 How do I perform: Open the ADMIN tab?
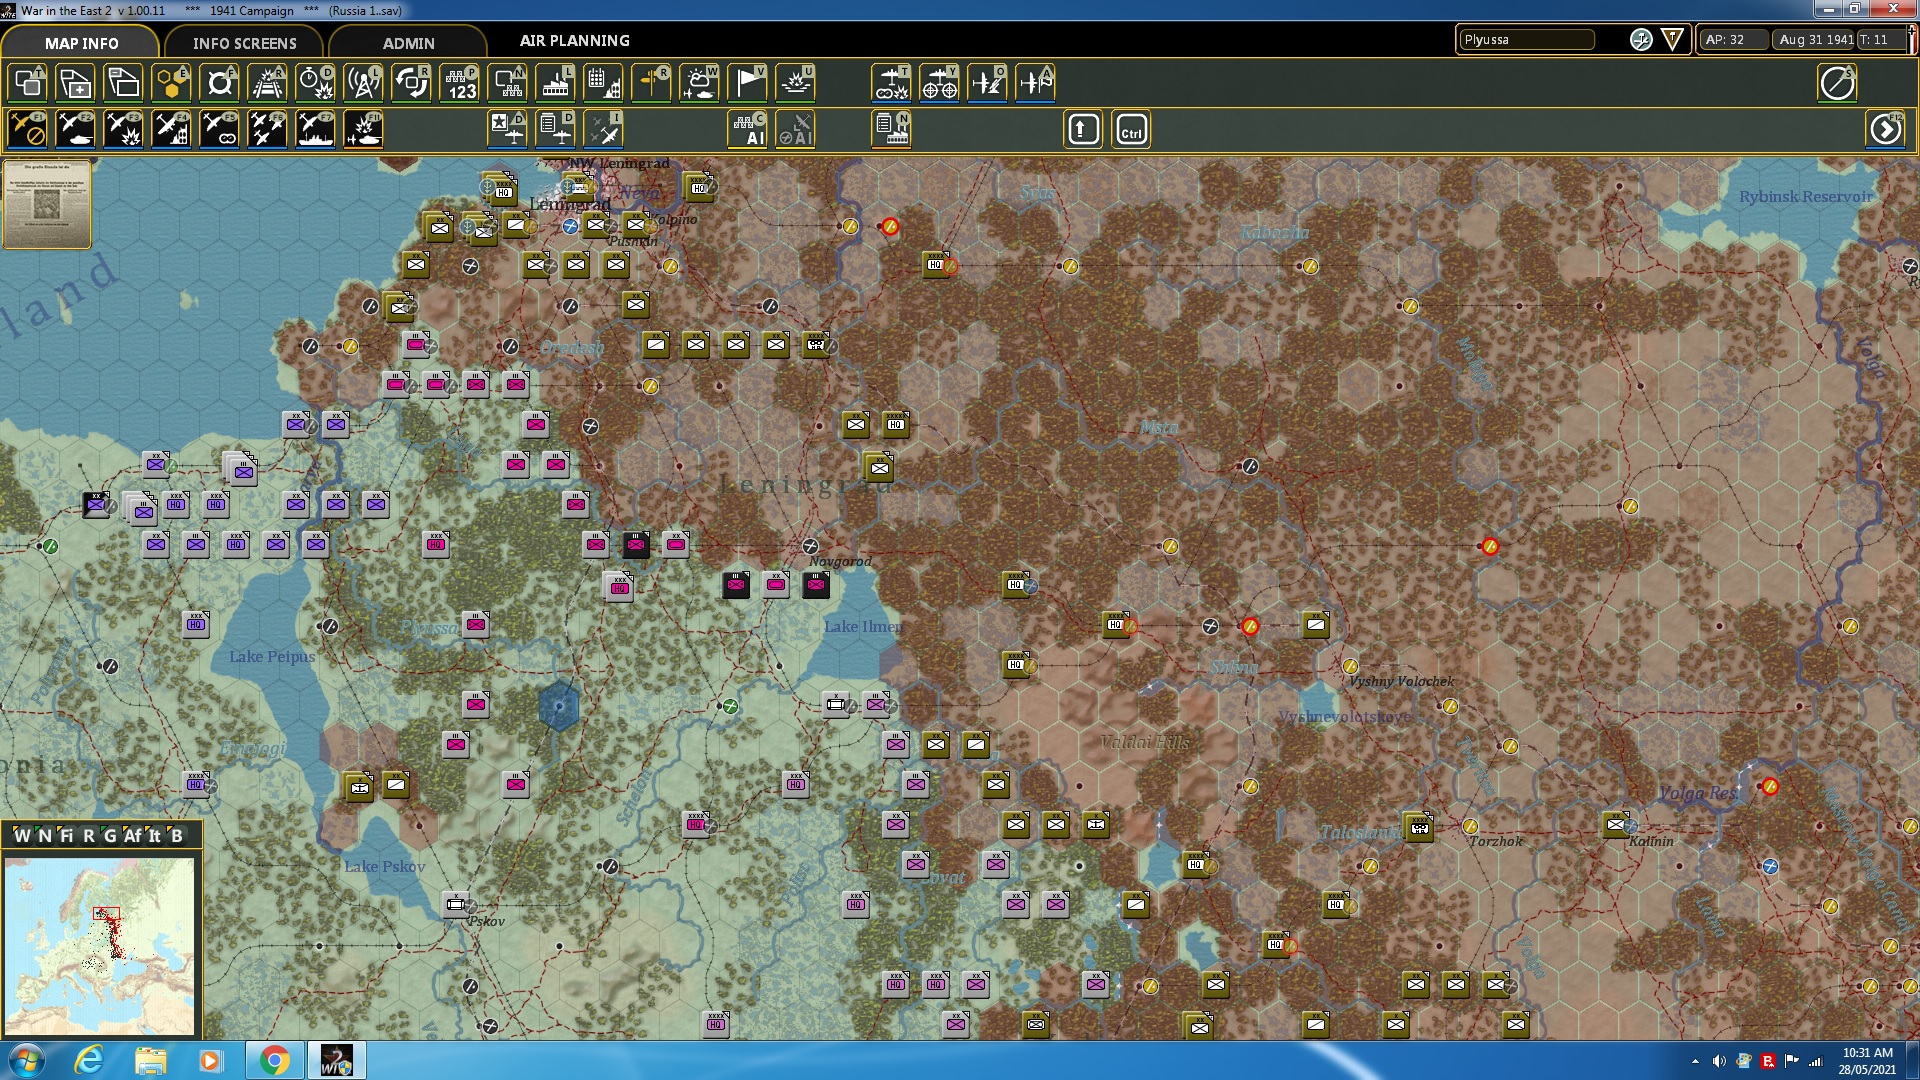click(x=408, y=43)
